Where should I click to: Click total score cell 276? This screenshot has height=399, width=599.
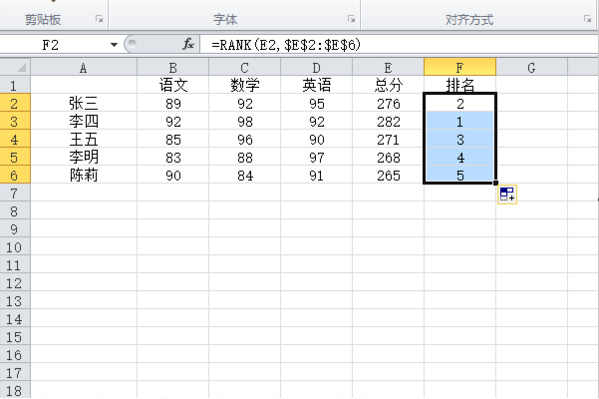[x=388, y=103]
